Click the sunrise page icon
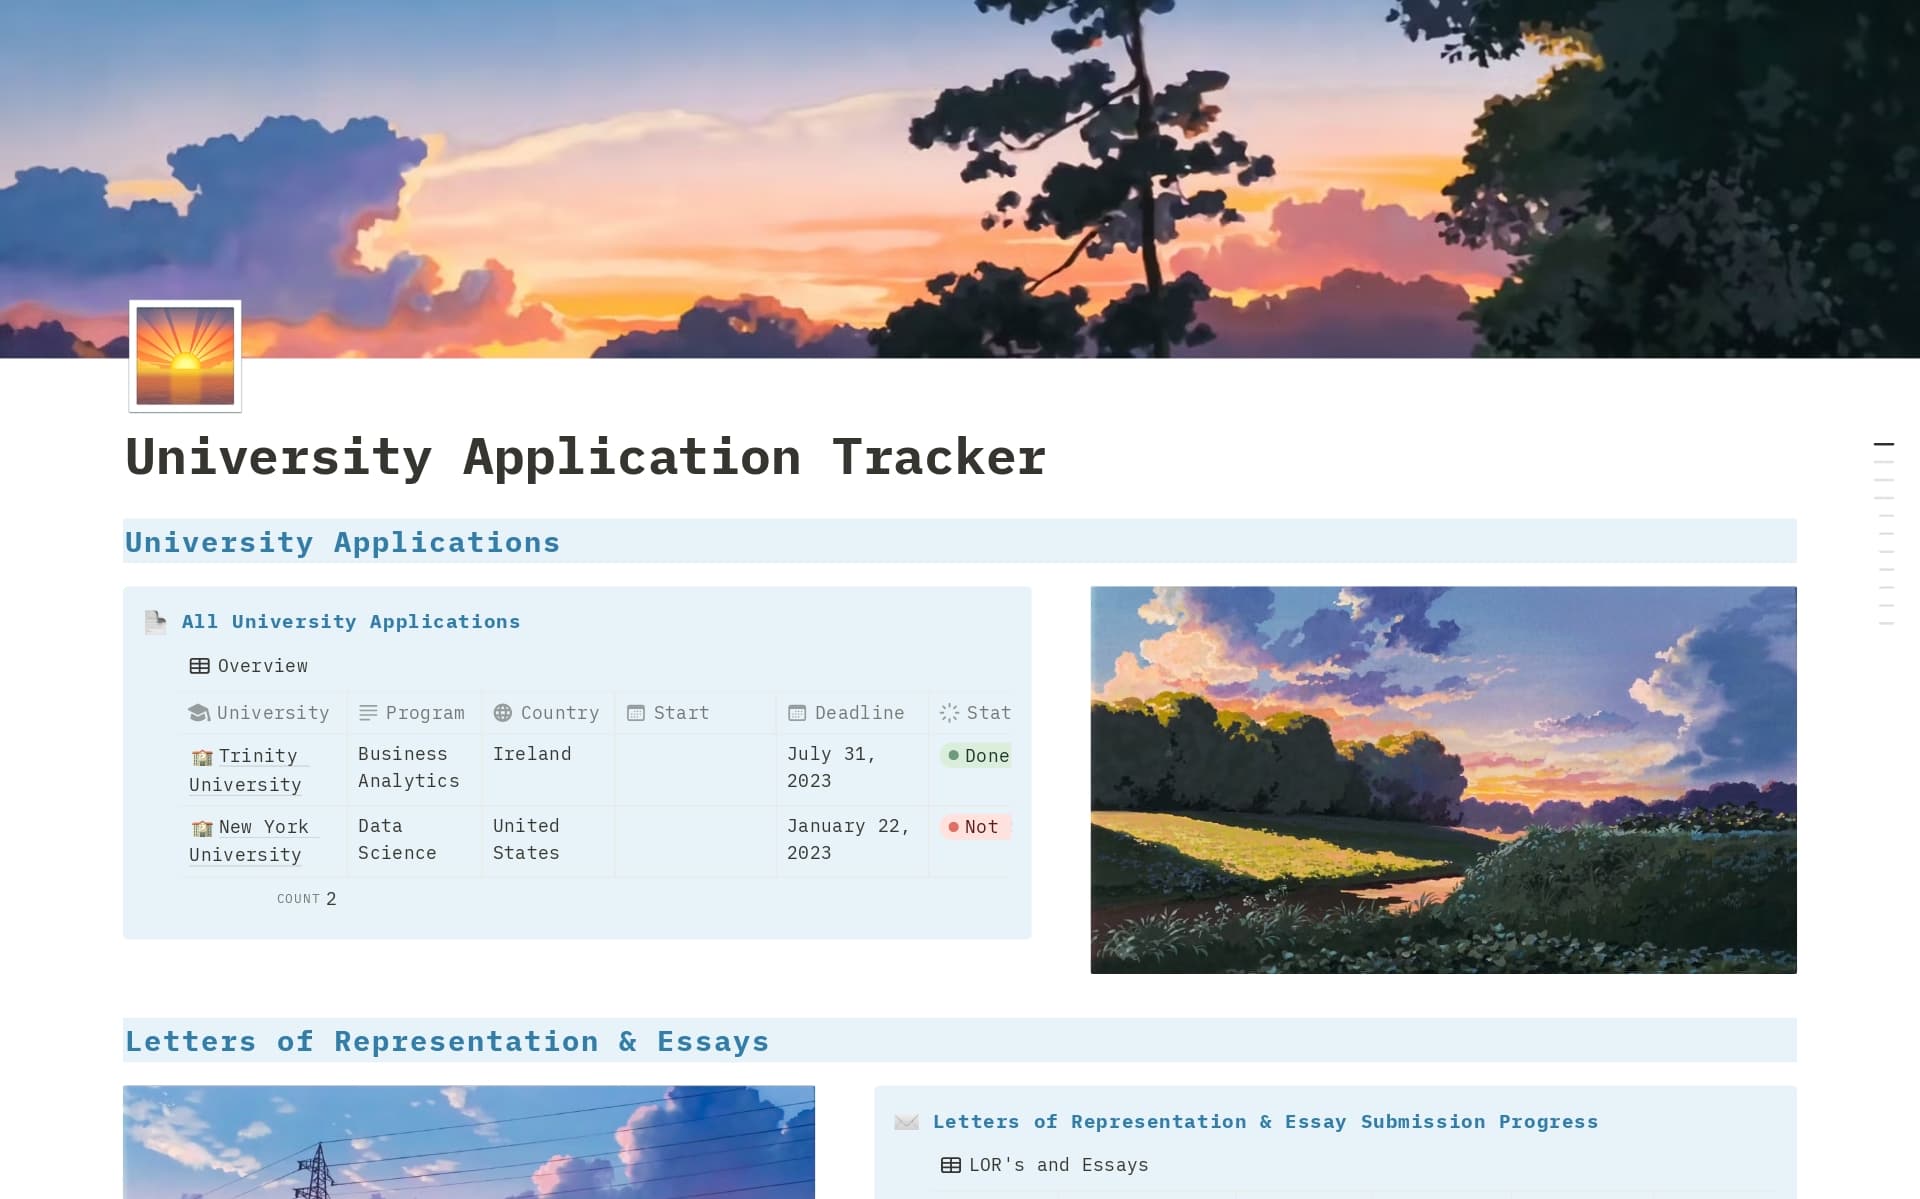1920x1199 pixels. [x=185, y=356]
